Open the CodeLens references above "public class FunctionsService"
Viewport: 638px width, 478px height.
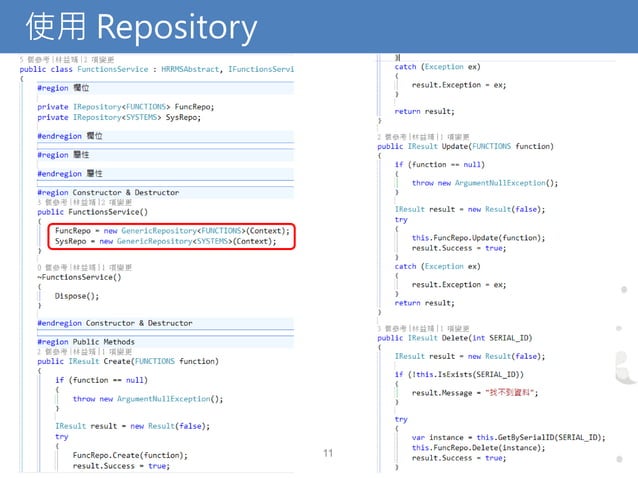coord(67,60)
